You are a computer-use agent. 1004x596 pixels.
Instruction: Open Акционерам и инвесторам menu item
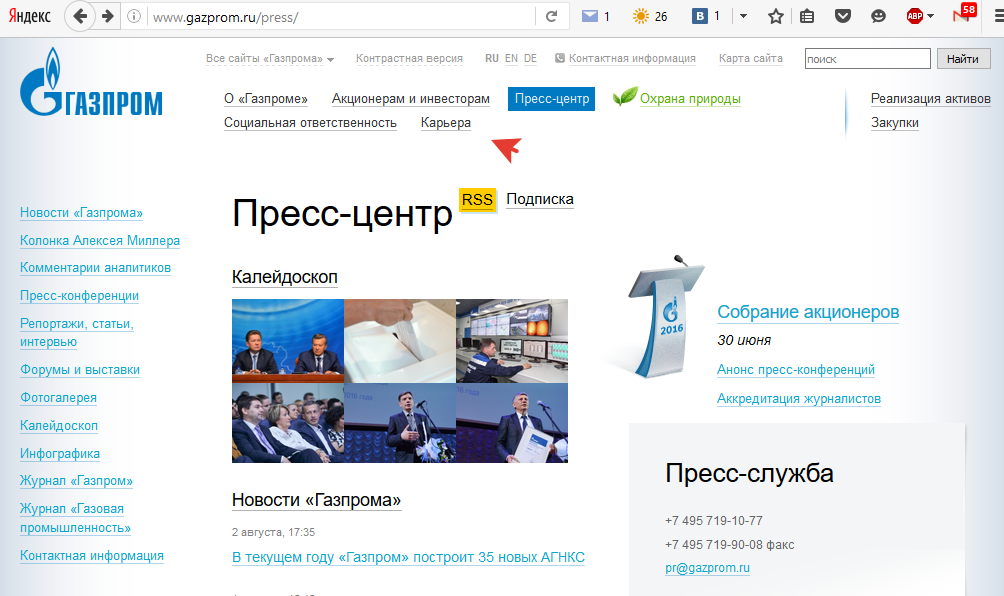(x=410, y=99)
